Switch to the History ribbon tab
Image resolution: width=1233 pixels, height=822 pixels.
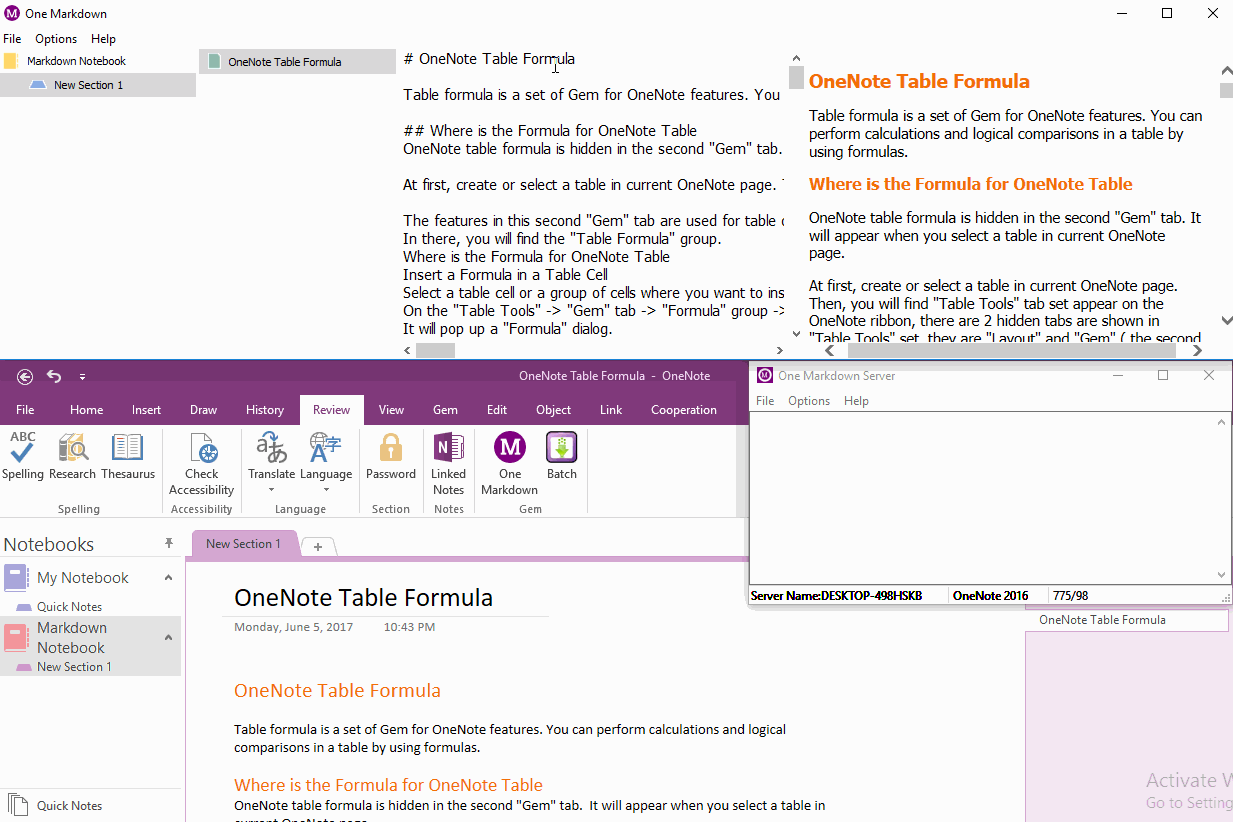point(265,410)
